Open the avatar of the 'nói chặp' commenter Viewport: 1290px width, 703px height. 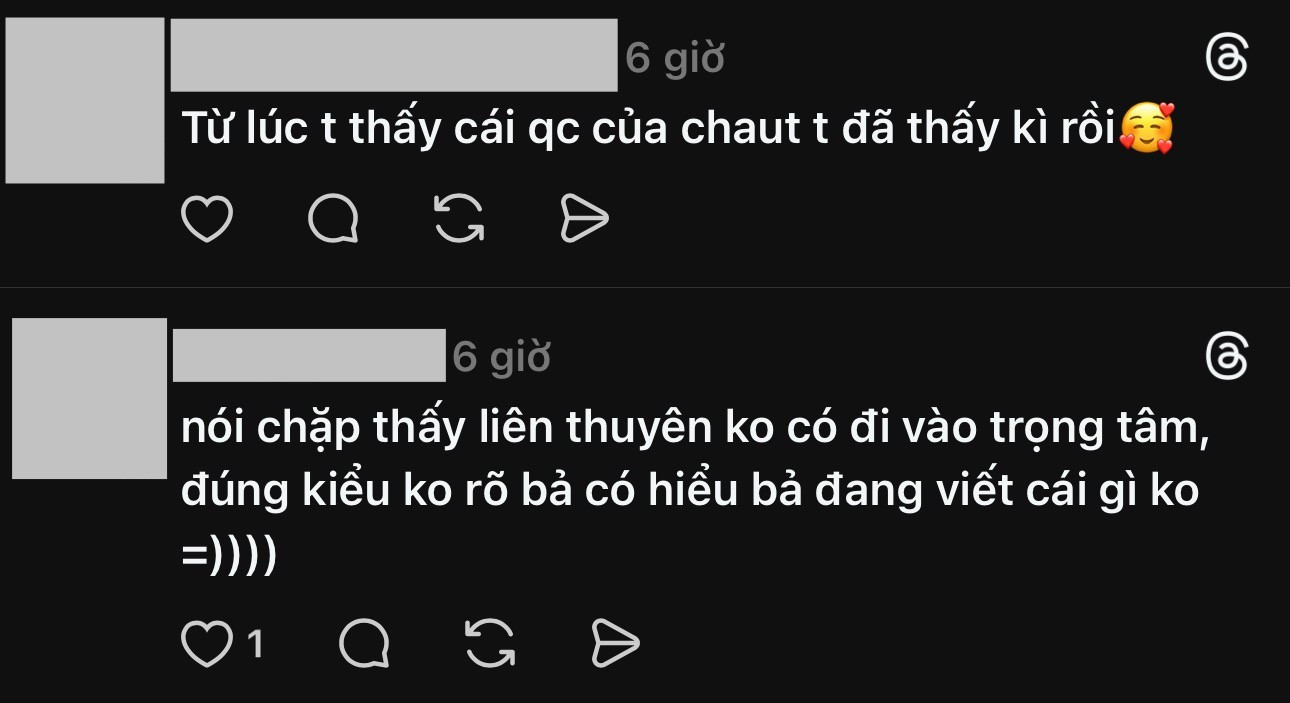90,398
